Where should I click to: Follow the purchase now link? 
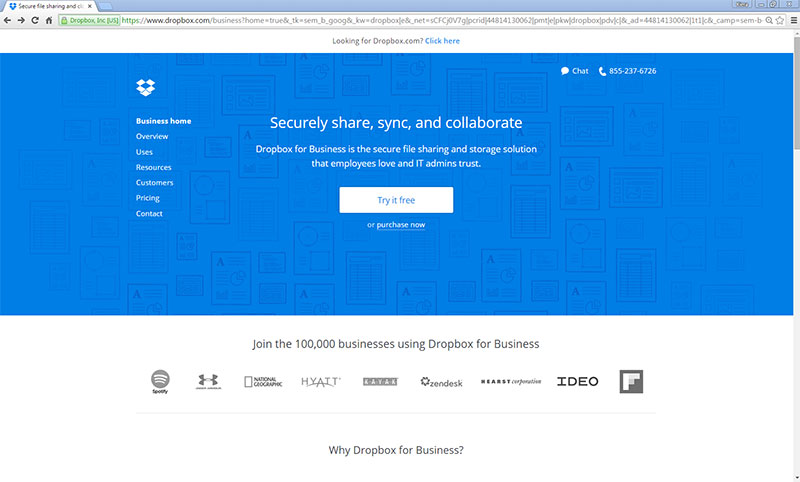coord(400,225)
